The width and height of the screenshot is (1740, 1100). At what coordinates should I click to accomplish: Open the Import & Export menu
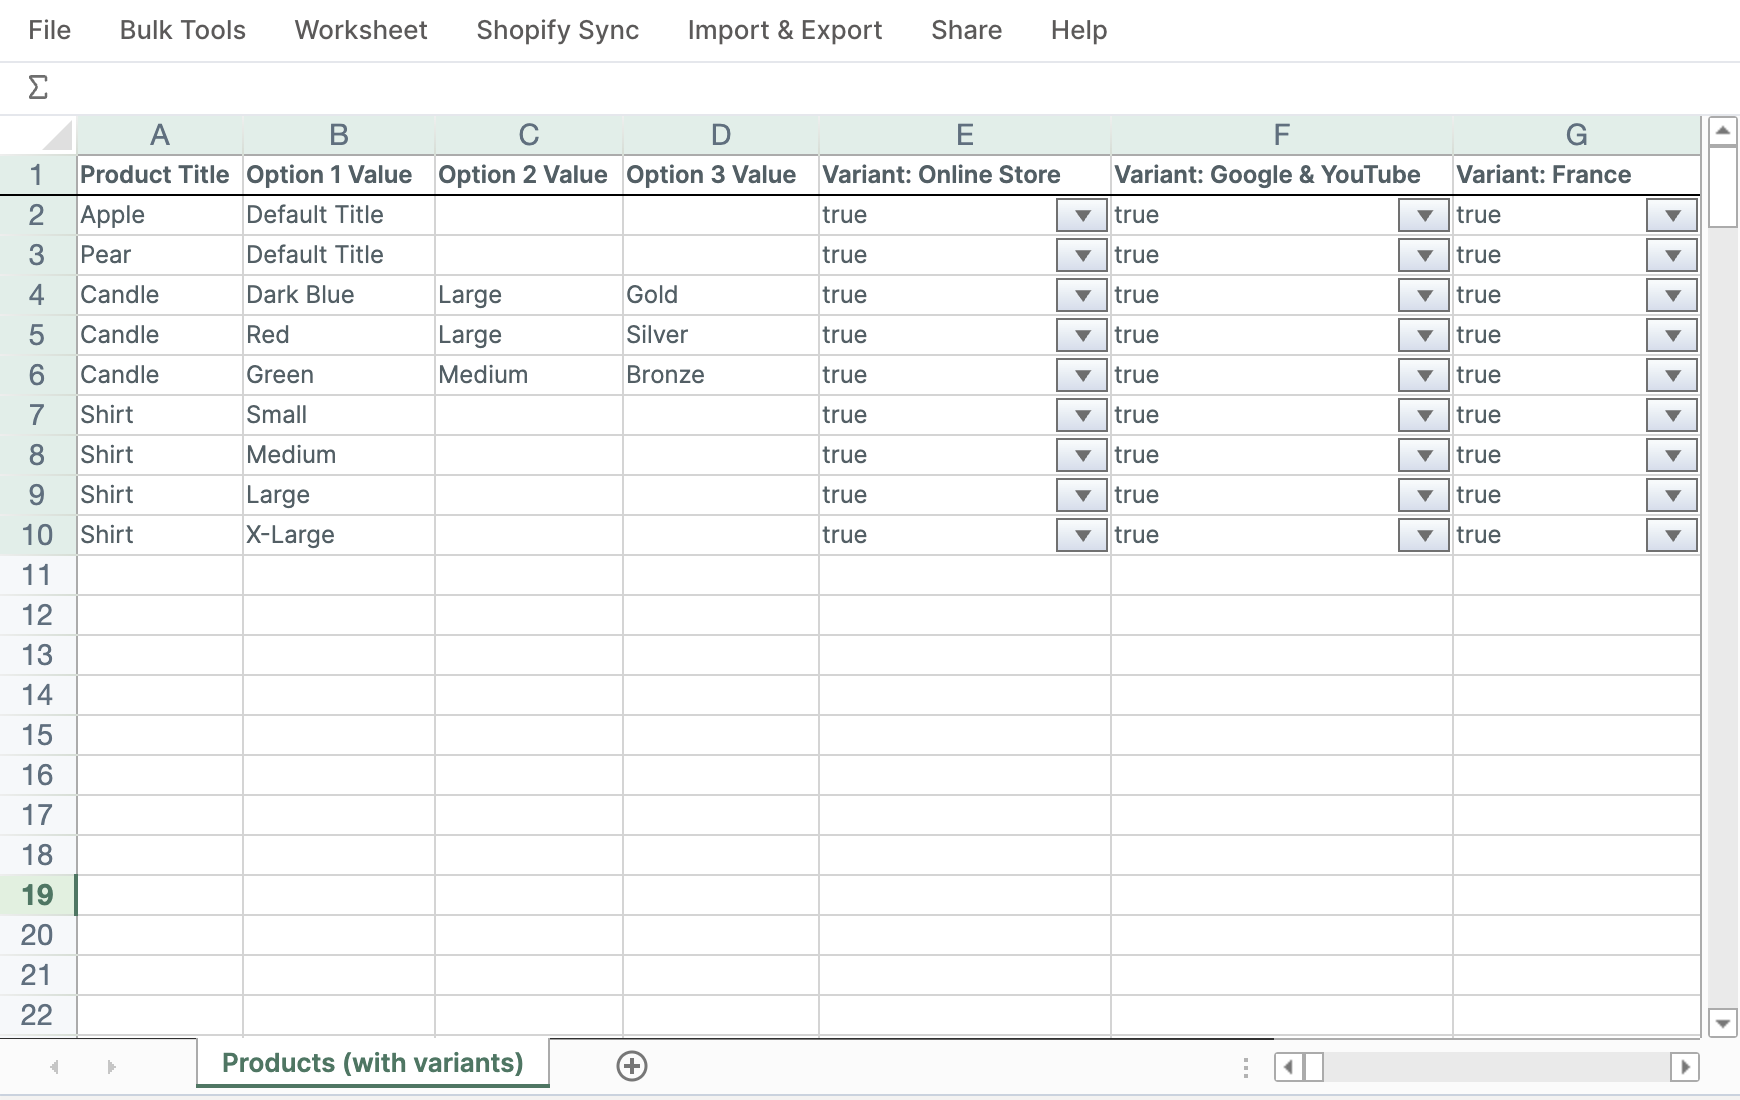[785, 30]
